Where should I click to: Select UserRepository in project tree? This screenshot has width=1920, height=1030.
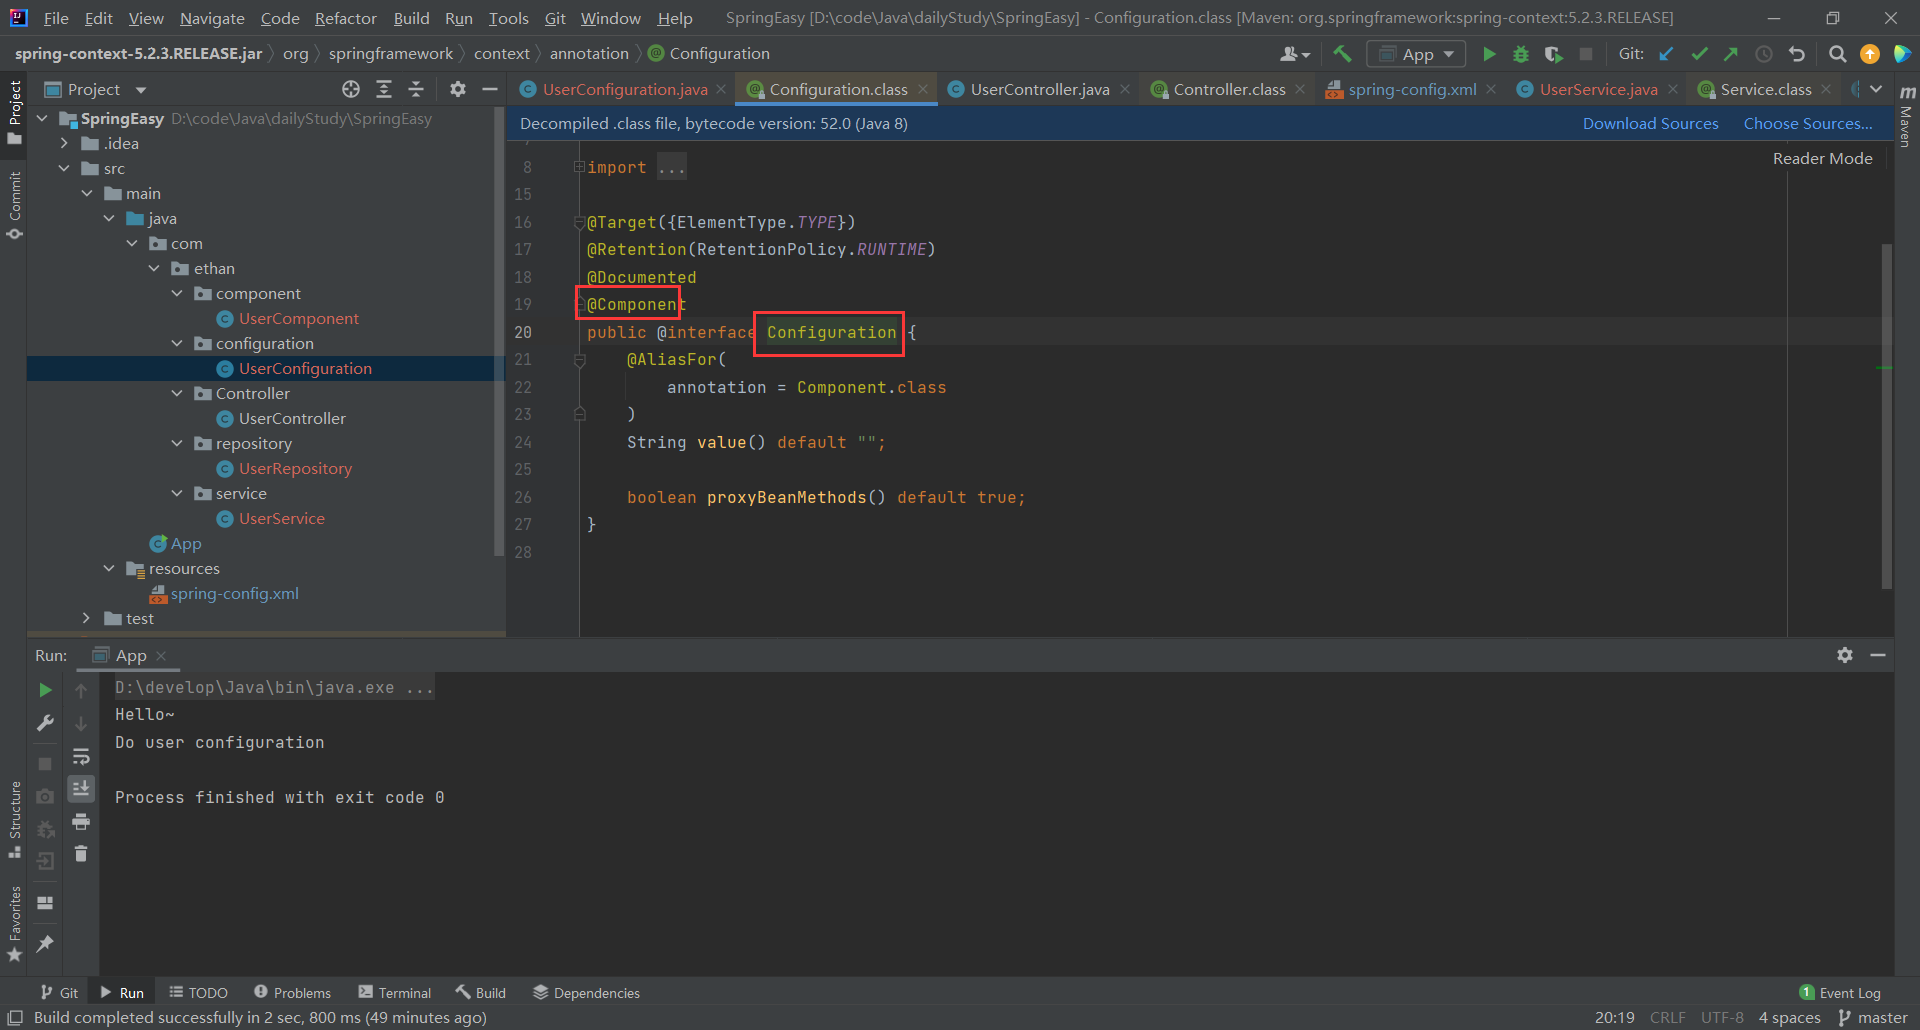click(295, 468)
